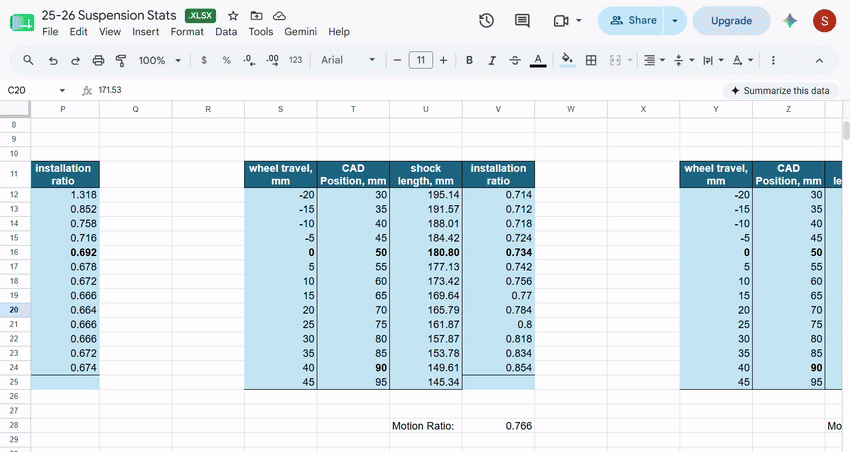Screen dimensions: 850x452
Task: Open the Data menu
Action: point(226,31)
